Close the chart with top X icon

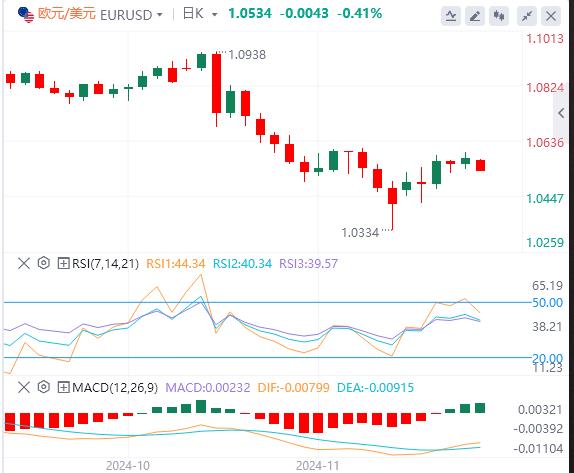coord(551,16)
